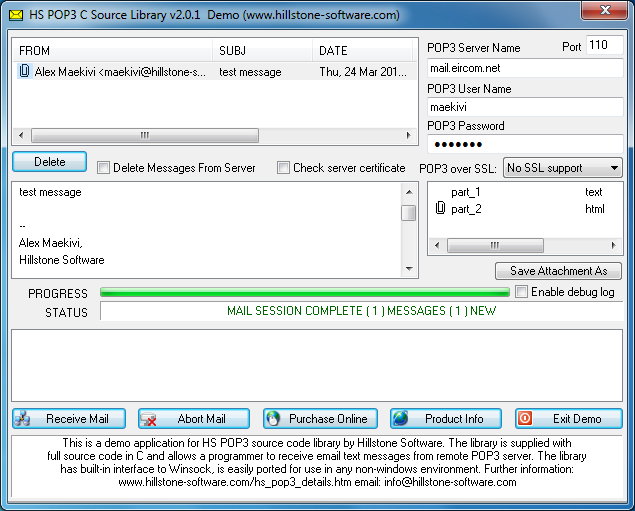This screenshot has height=511, width=635.
Task: Click the message body vertical scrollbar thumb
Action: point(409,213)
